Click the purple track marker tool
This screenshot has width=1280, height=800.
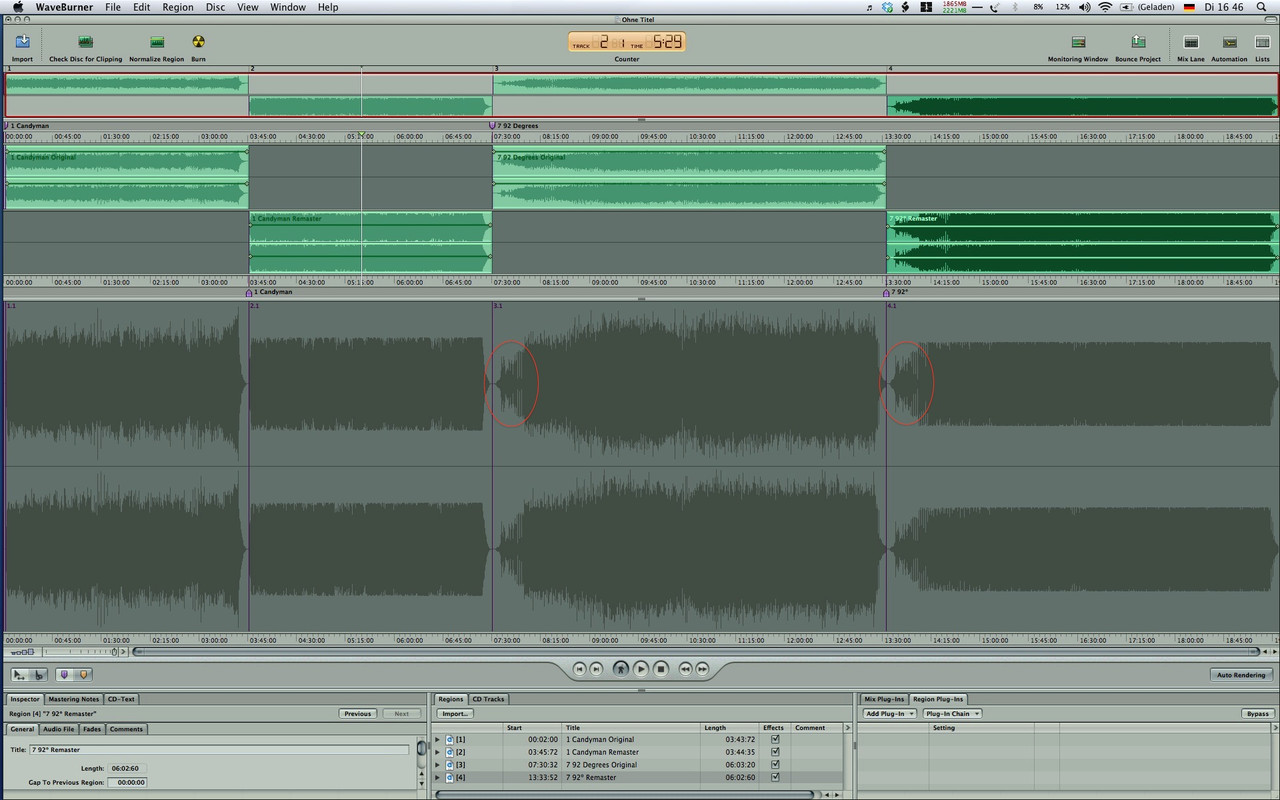(x=65, y=675)
